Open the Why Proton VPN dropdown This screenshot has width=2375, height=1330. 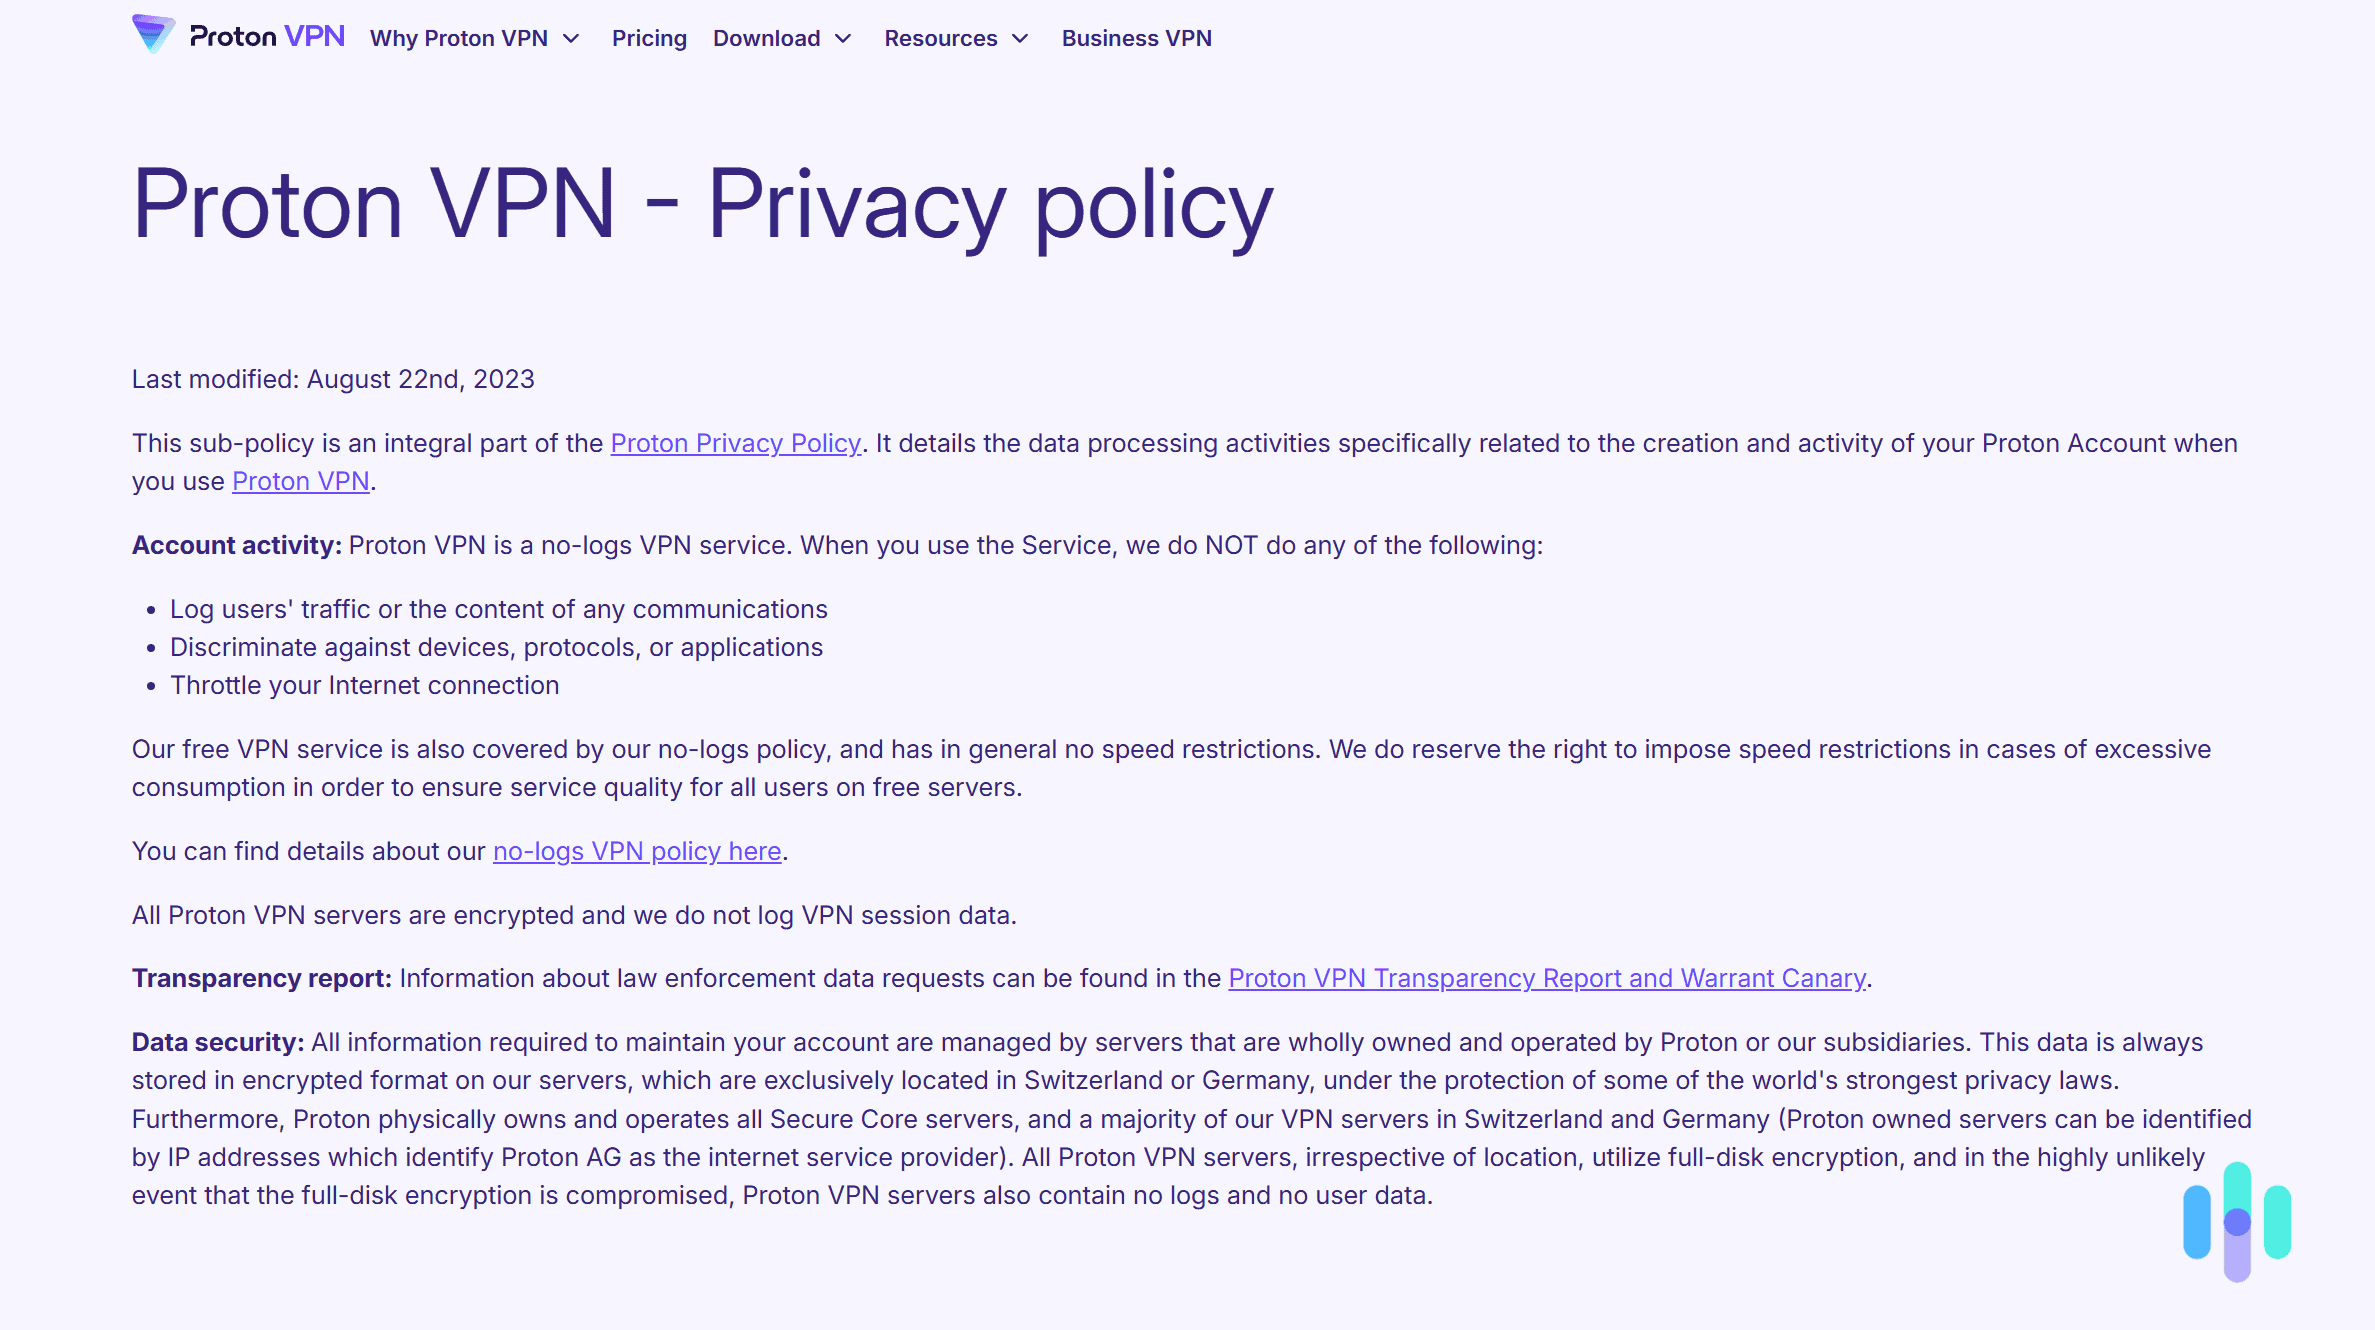[460, 38]
